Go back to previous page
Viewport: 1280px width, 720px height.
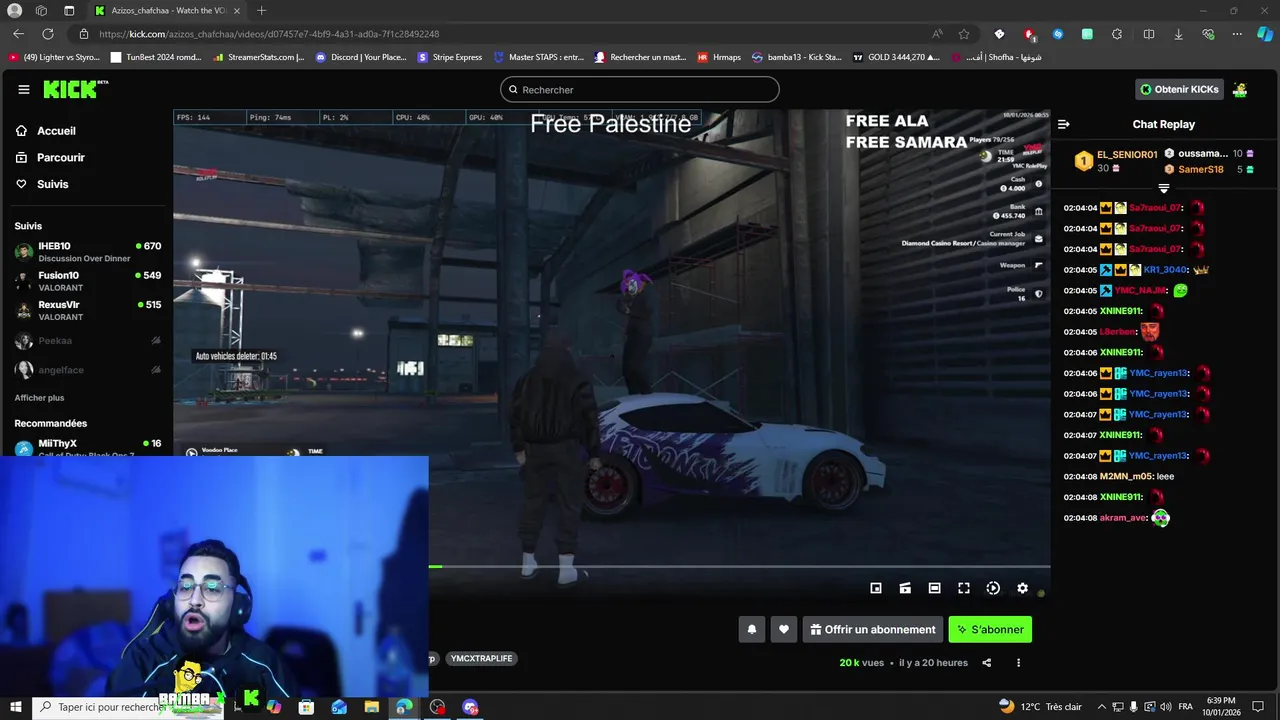tap(18, 34)
